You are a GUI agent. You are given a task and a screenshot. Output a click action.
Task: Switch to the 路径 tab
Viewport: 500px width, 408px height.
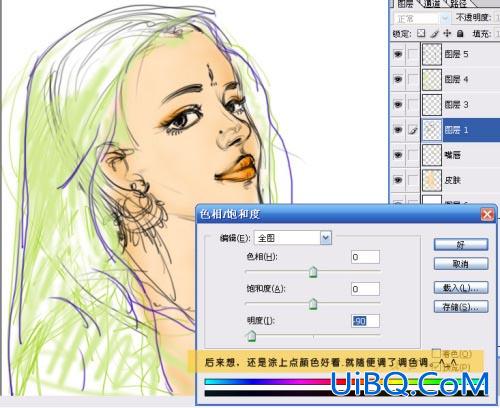[459, 4]
